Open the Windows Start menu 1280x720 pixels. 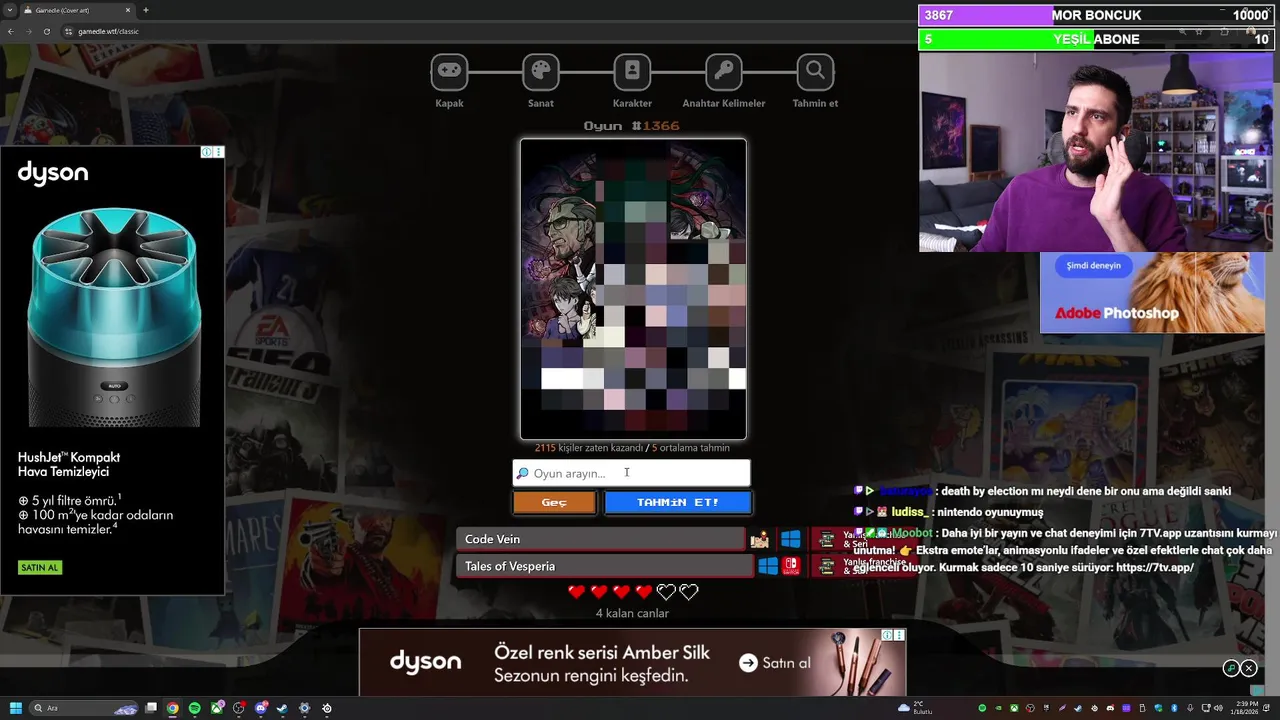(x=15, y=708)
